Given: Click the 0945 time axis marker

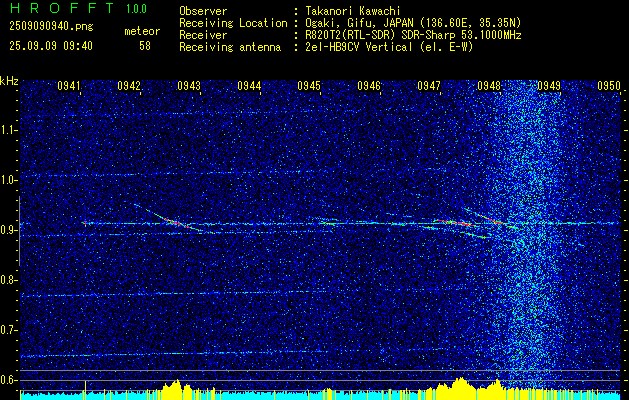Looking at the screenshot, I should pos(309,85).
